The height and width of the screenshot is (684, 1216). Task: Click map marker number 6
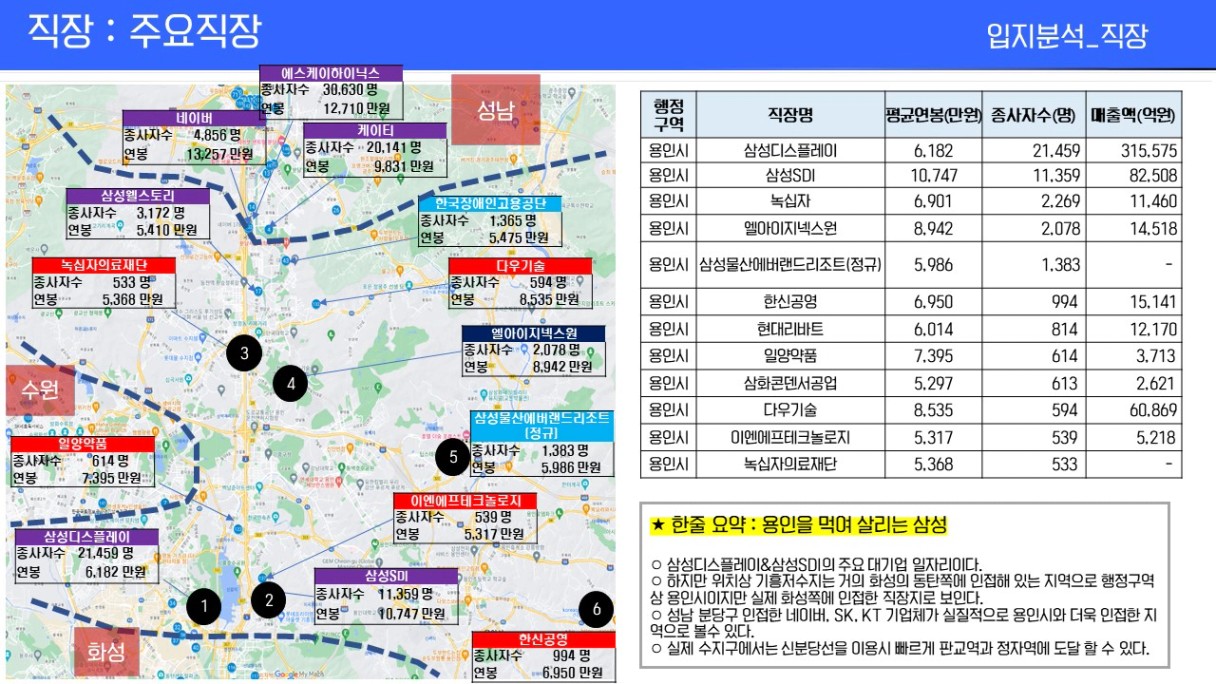coord(597,608)
